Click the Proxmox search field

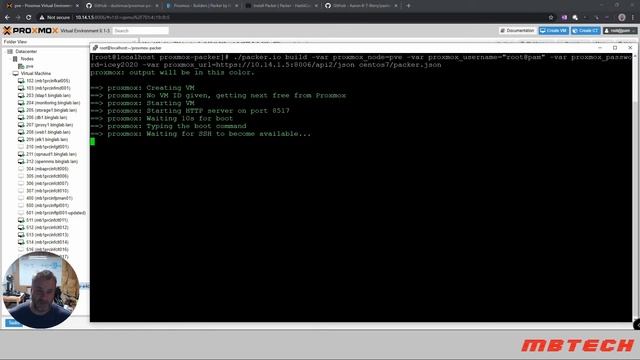pos(140,31)
